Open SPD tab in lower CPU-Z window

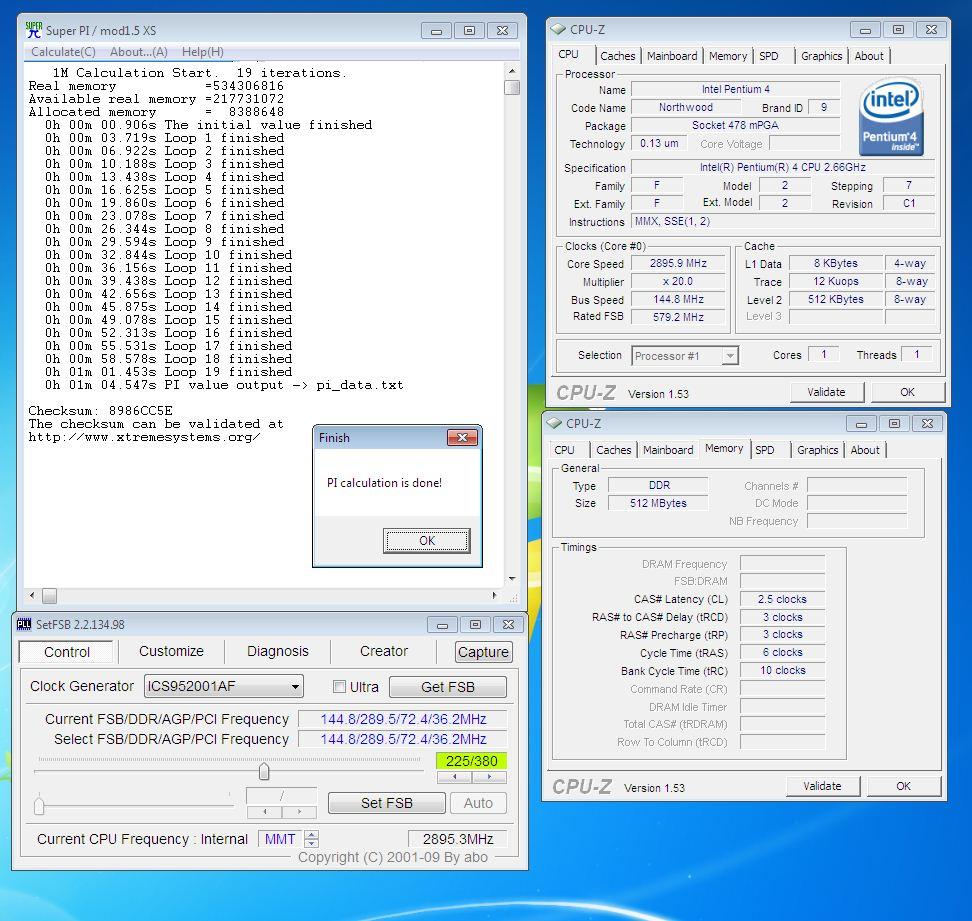coord(765,450)
